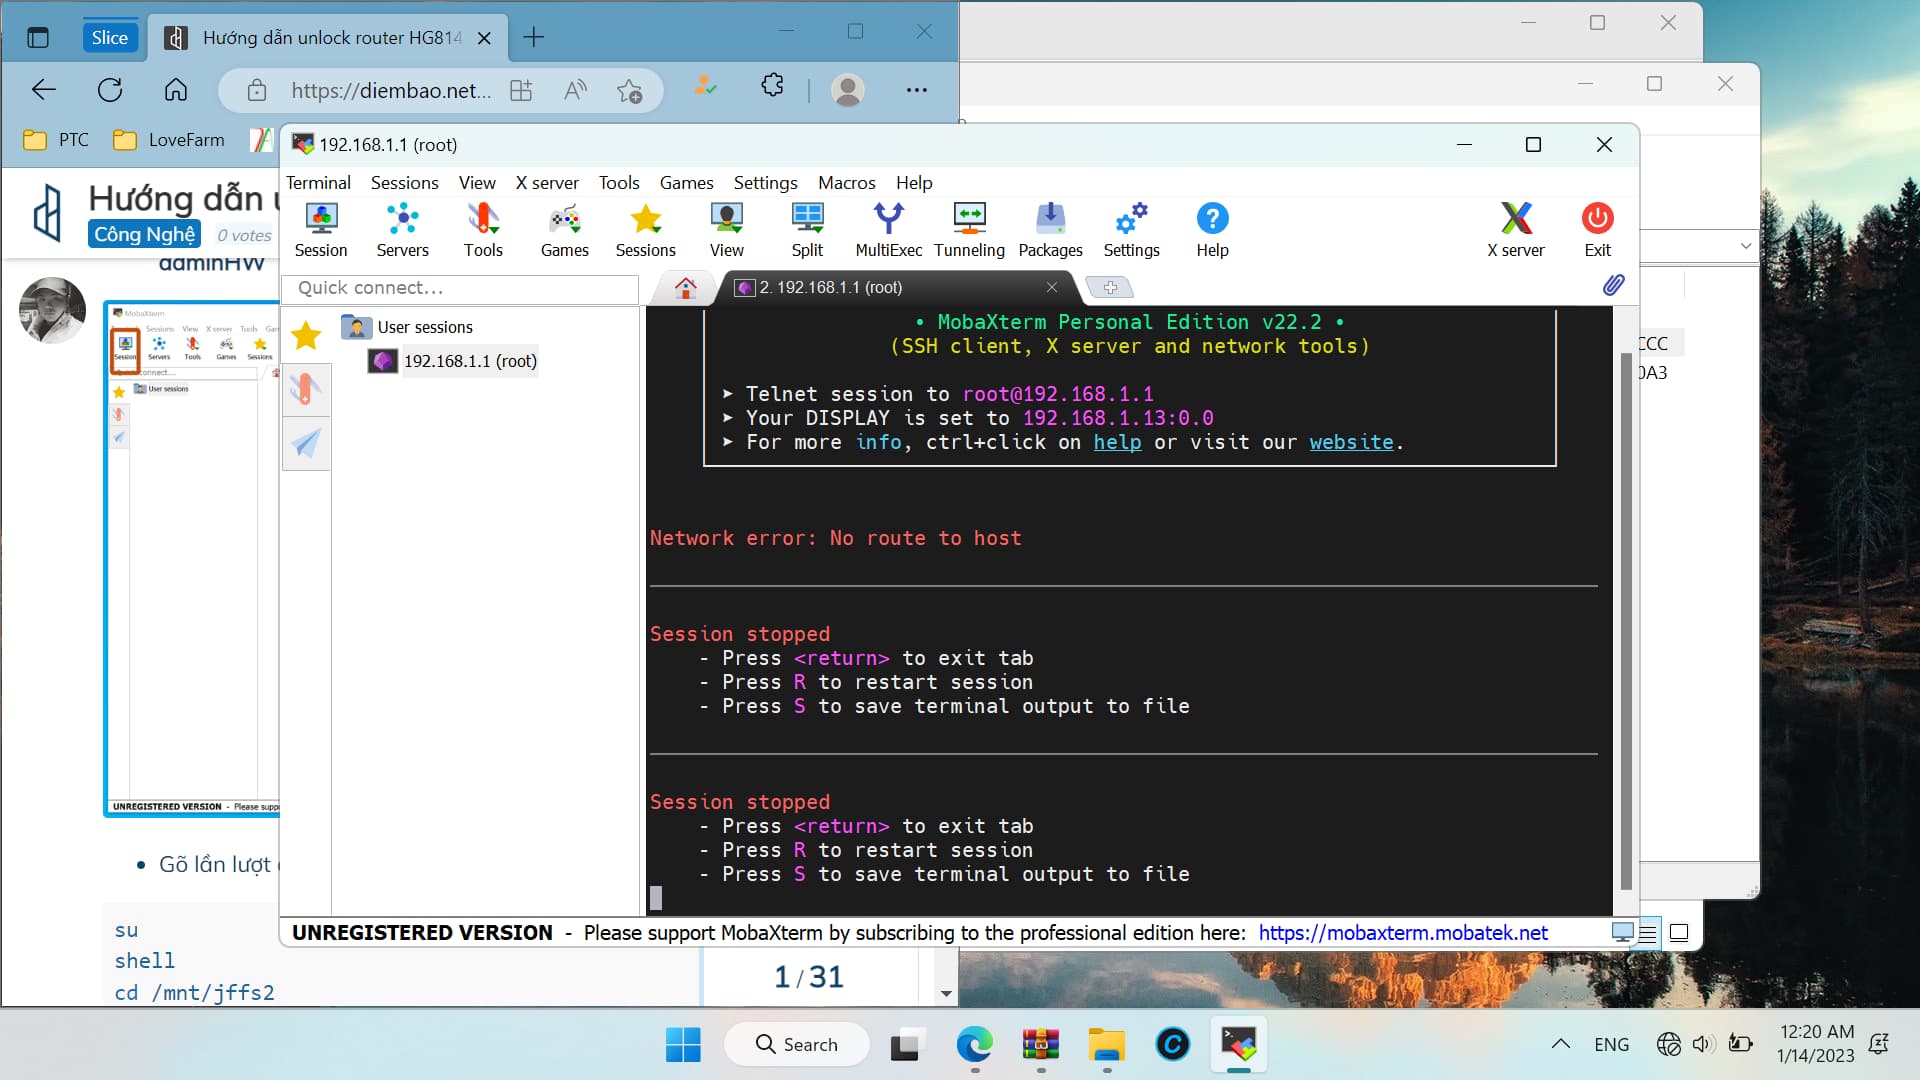
Task: Open a new terminal tab with plus icon
Action: pyautogui.click(x=1110, y=288)
